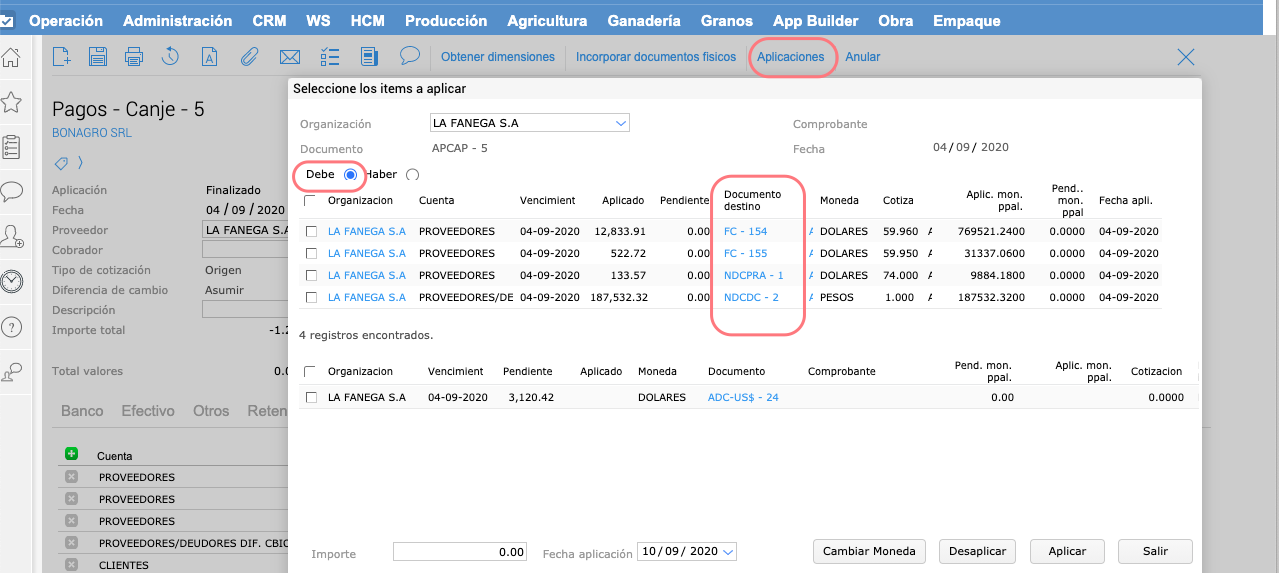Select the Haber radio button
1279x573 pixels.
pos(413,175)
